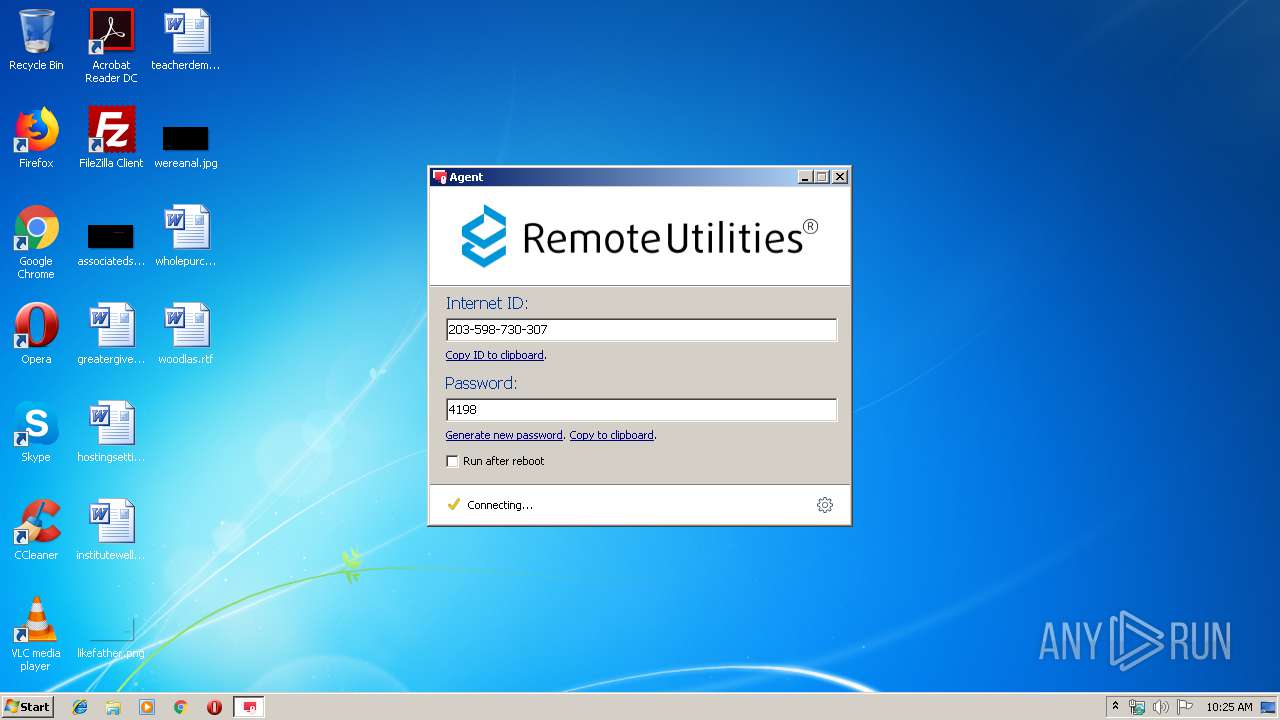Image resolution: width=1280 pixels, height=720 pixels.
Task: Enable Run after reboot checkbox
Action: 452,461
